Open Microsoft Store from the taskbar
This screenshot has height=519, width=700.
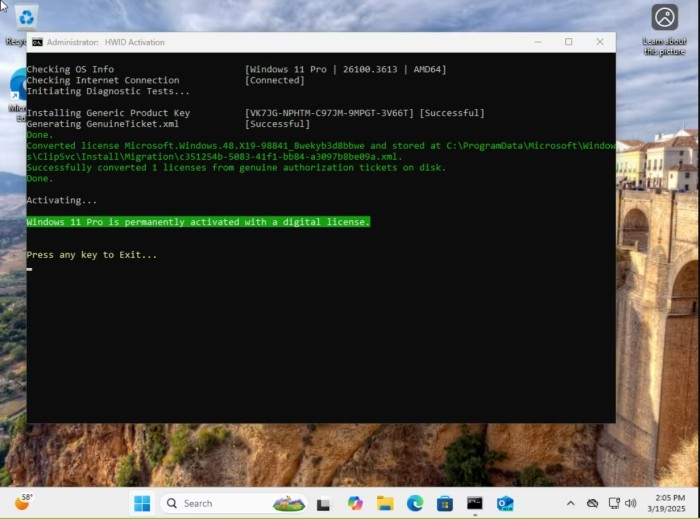tap(445, 504)
